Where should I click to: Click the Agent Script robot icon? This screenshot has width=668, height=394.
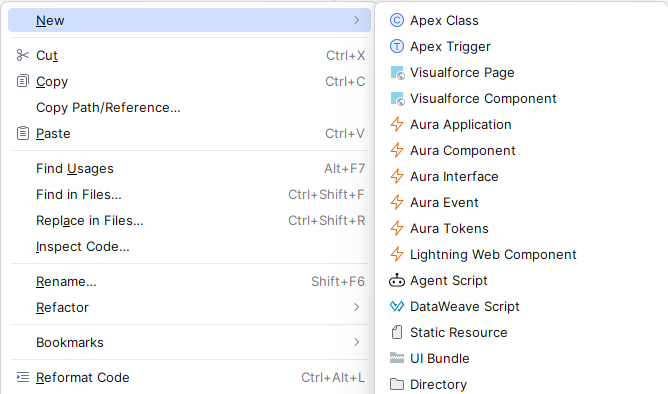click(397, 280)
